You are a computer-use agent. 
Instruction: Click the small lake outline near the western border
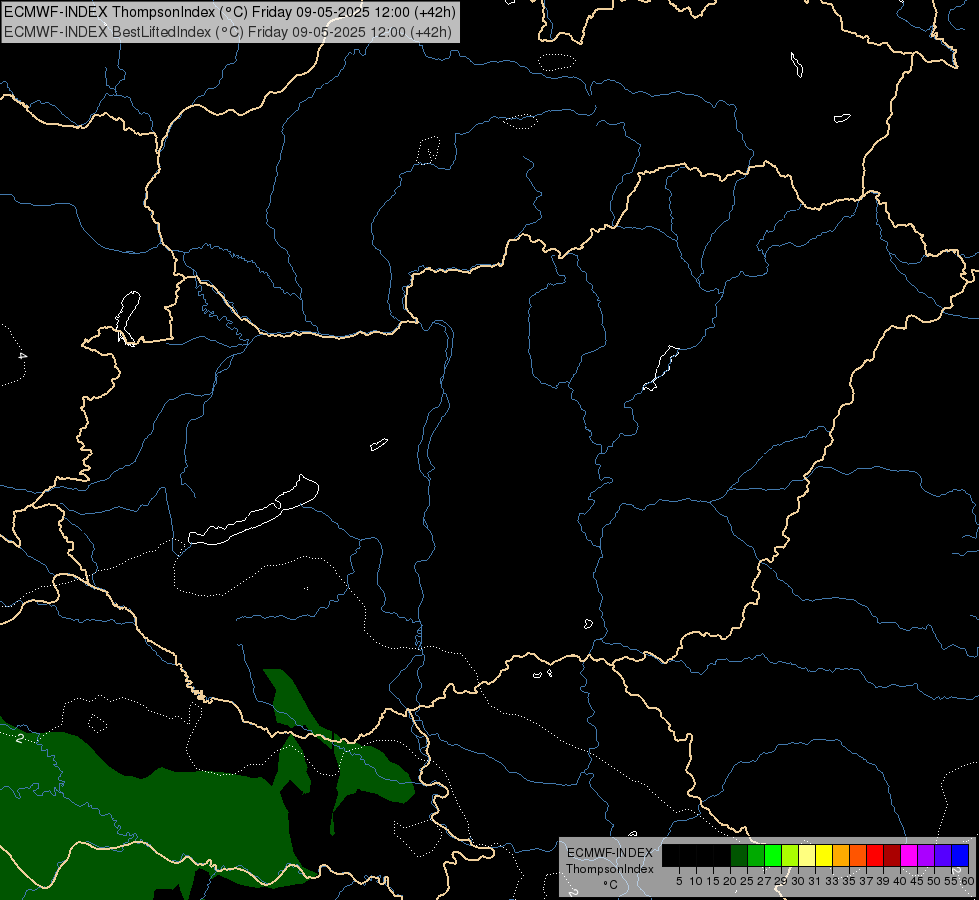coord(128,317)
